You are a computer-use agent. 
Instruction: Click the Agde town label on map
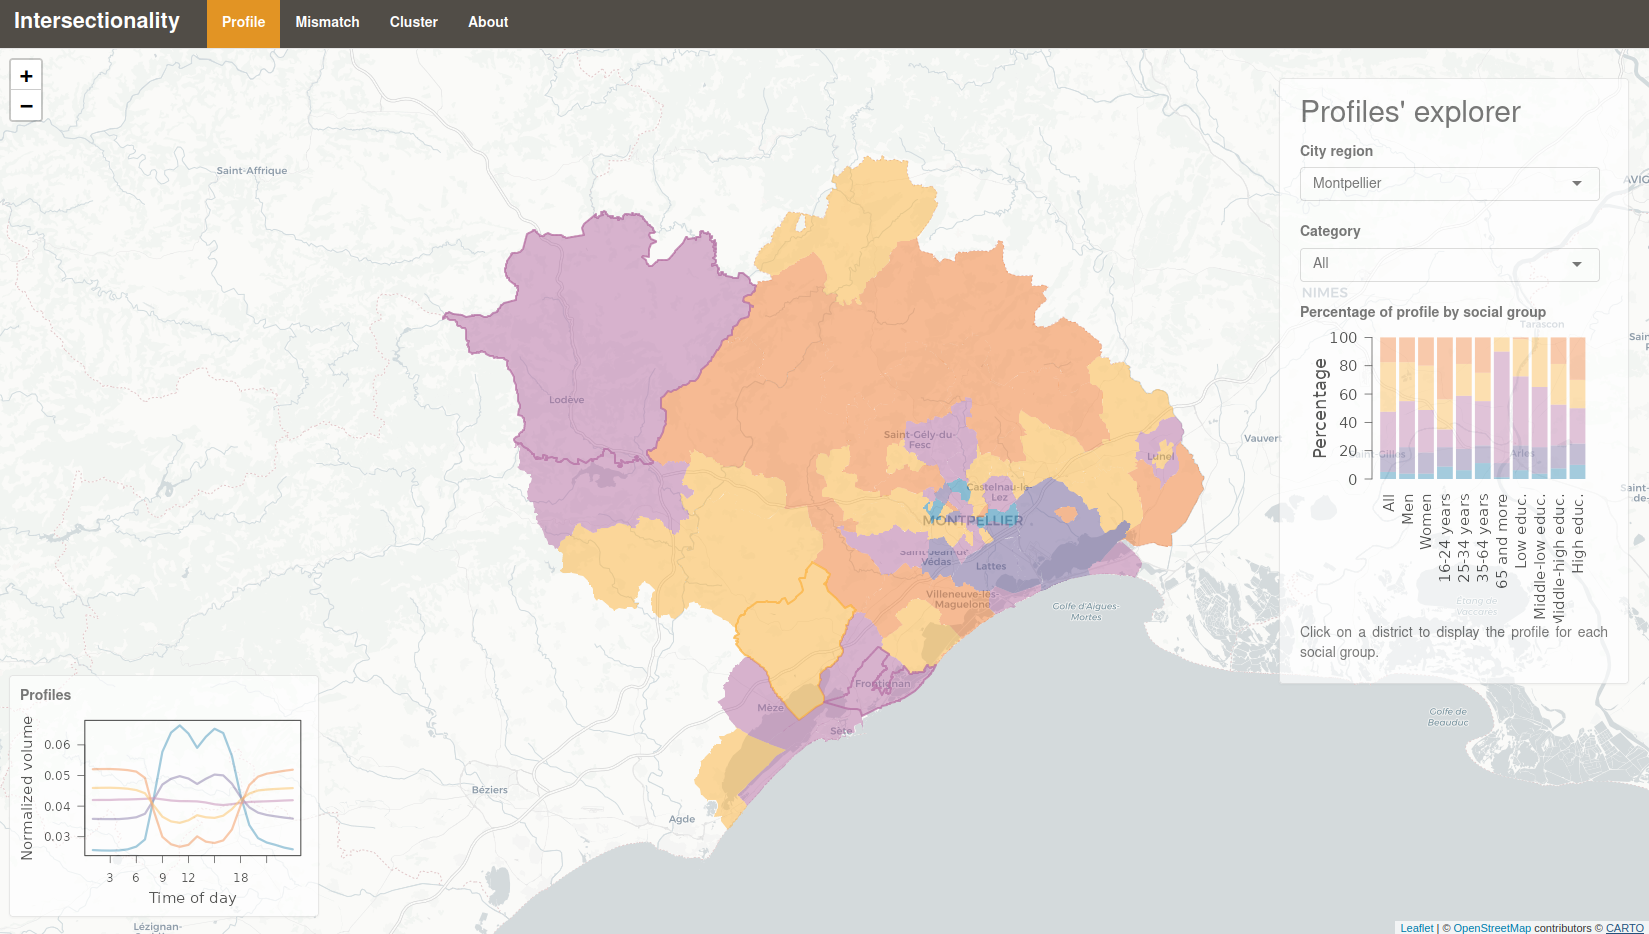(682, 819)
